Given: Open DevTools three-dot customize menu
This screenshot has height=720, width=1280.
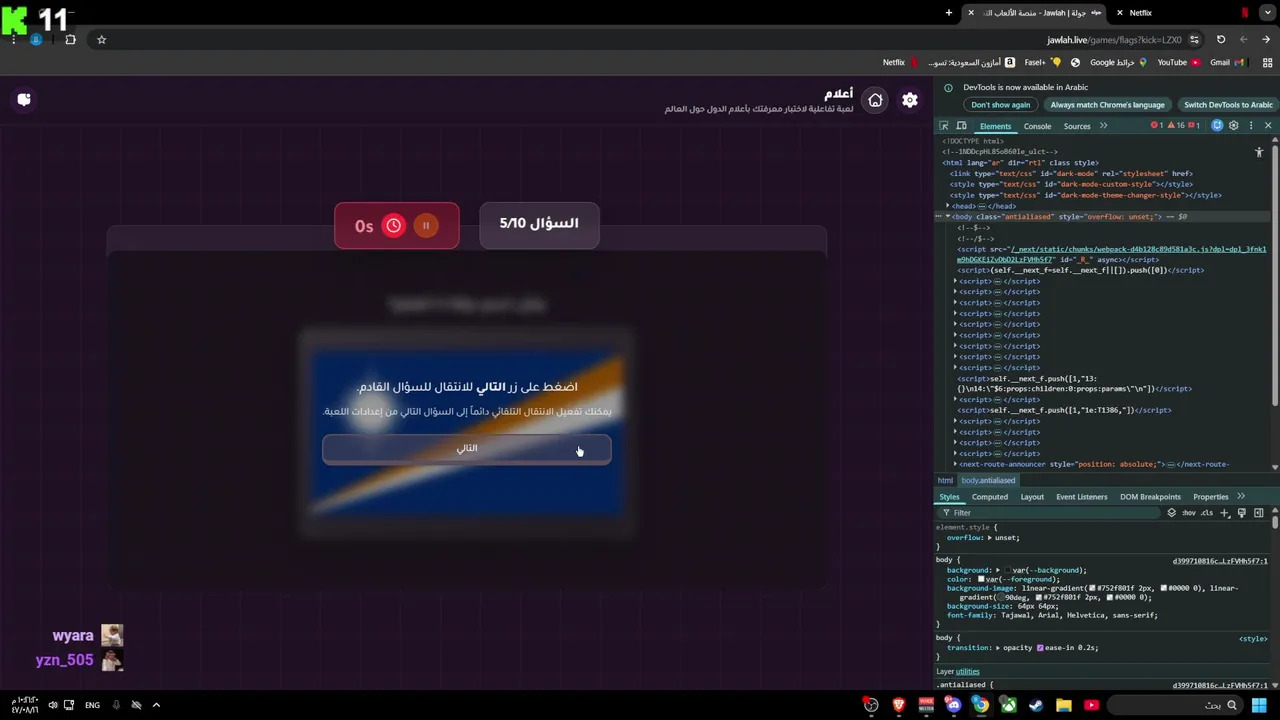Looking at the screenshot, I should [x=1251, y=126].
